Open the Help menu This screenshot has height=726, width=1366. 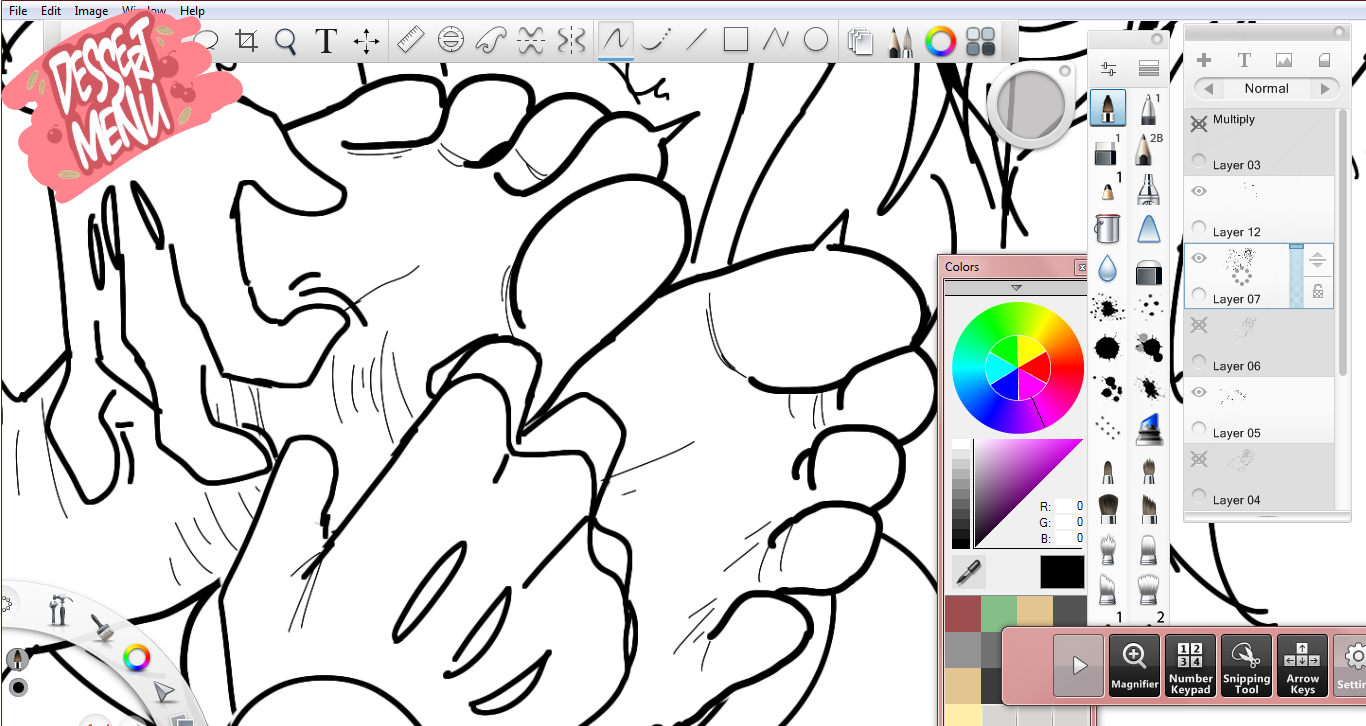pyautogui.click(x=192, y=11)
